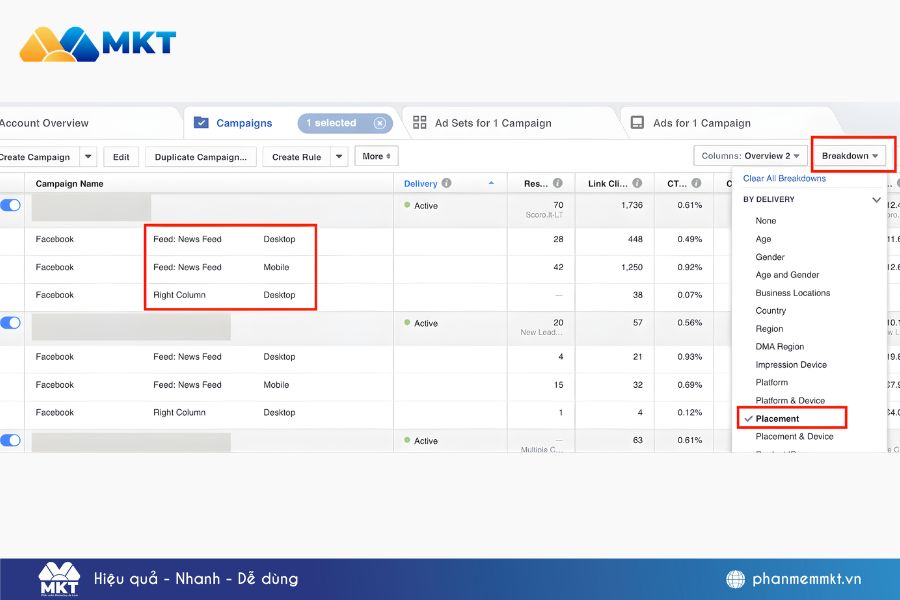Open the Columns: Overview 2 dropdown
Image resolution: width=900 pixels, height=600 pixels.
[750, 156]
